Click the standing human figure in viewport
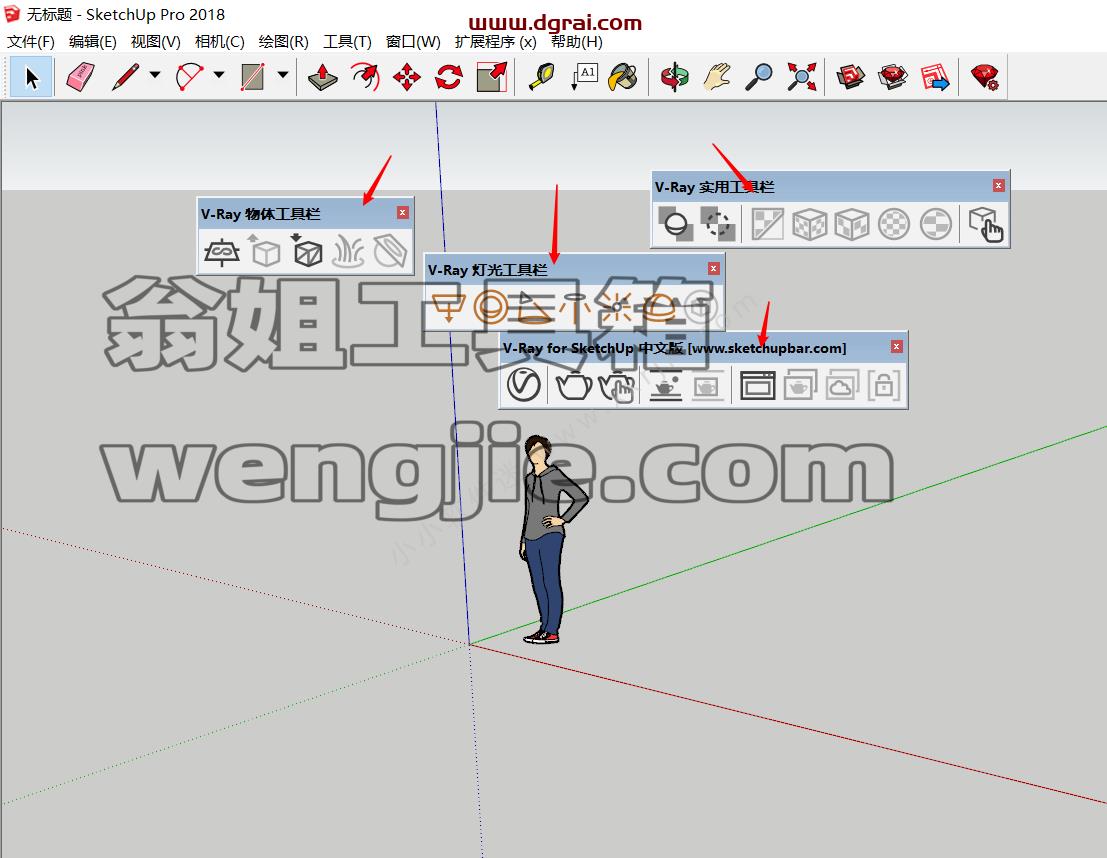1107x858 pixels. point(552,539)
